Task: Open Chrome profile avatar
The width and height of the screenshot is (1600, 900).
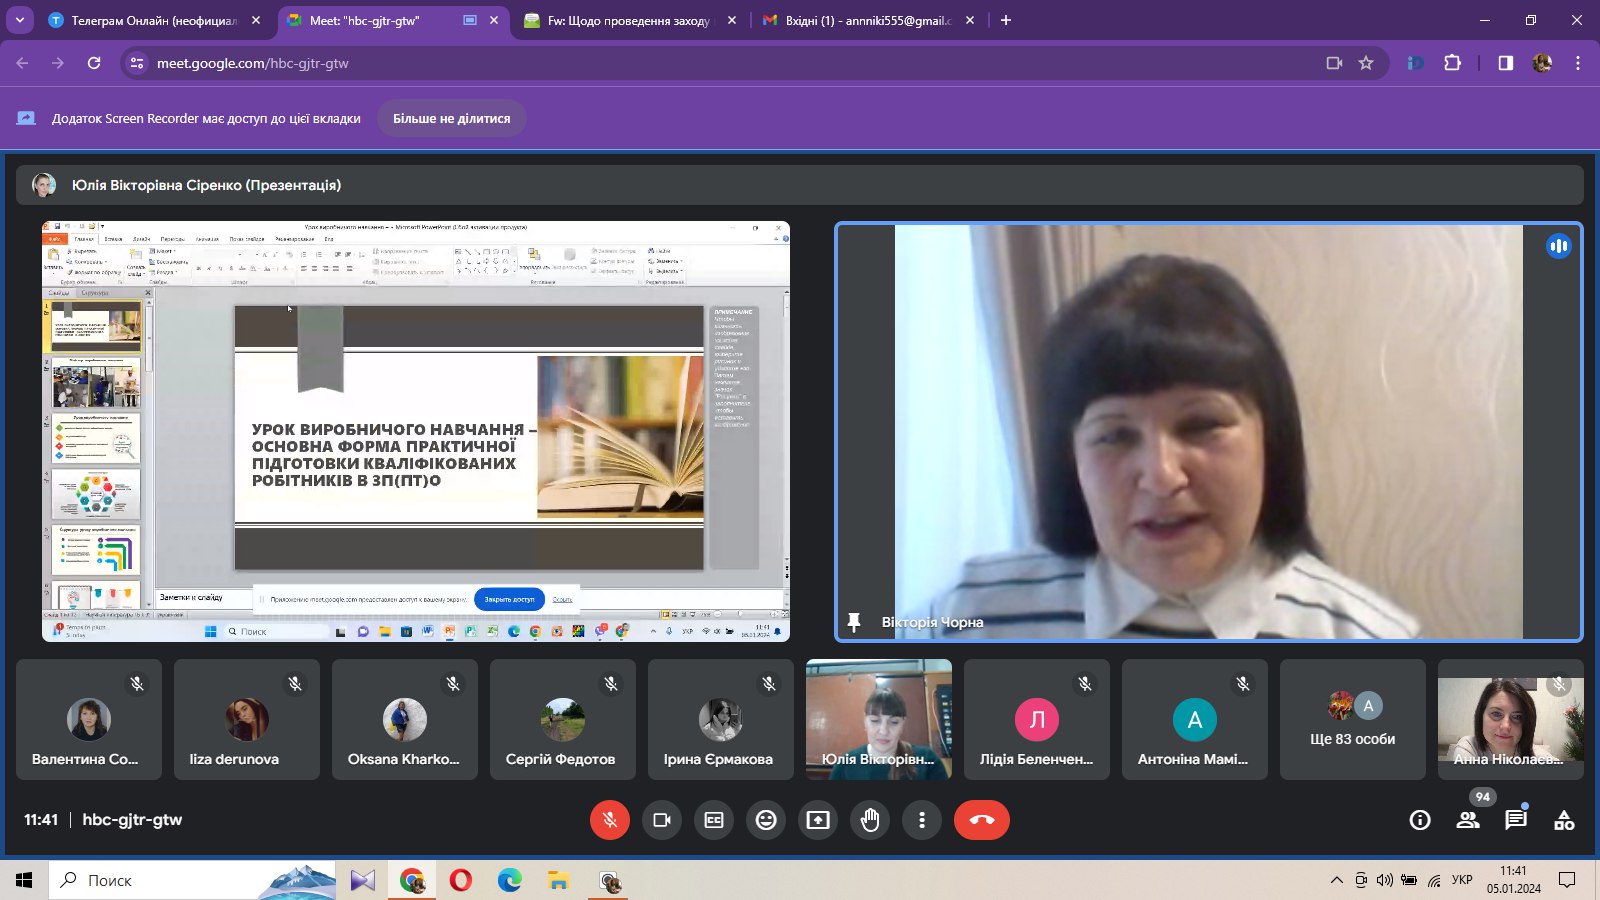Action: coord(1542,63)
